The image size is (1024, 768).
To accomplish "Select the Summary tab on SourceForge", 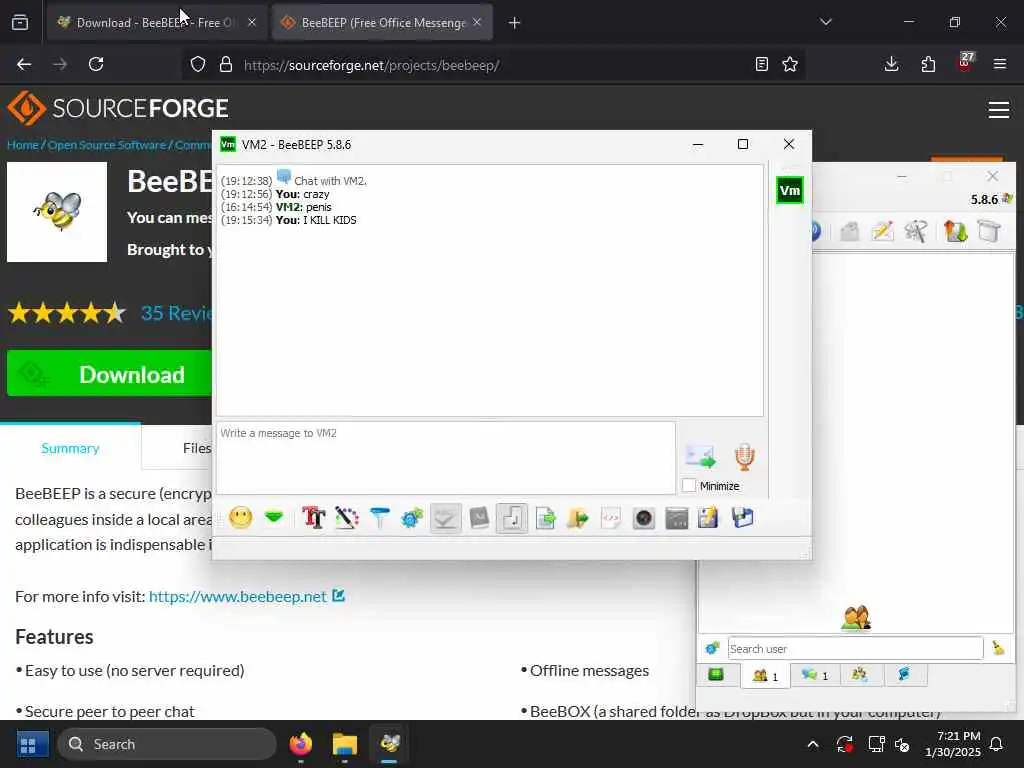I will click(71, 448).
